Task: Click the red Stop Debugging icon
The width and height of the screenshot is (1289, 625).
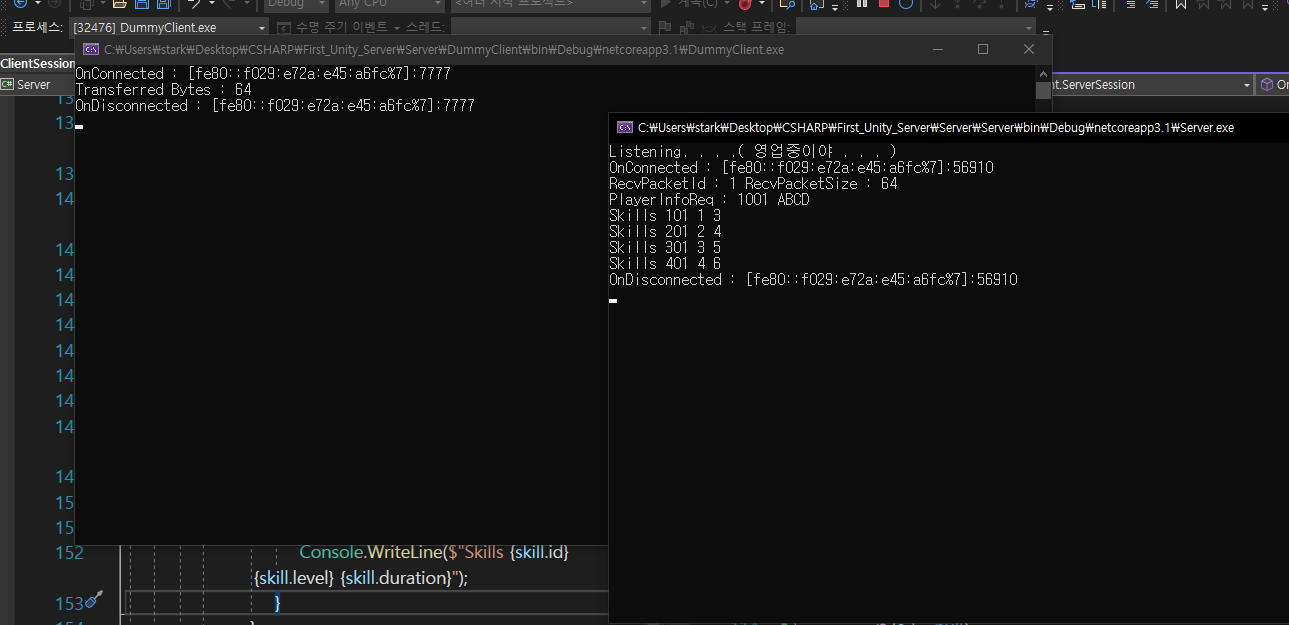Action: coord(884,5)
